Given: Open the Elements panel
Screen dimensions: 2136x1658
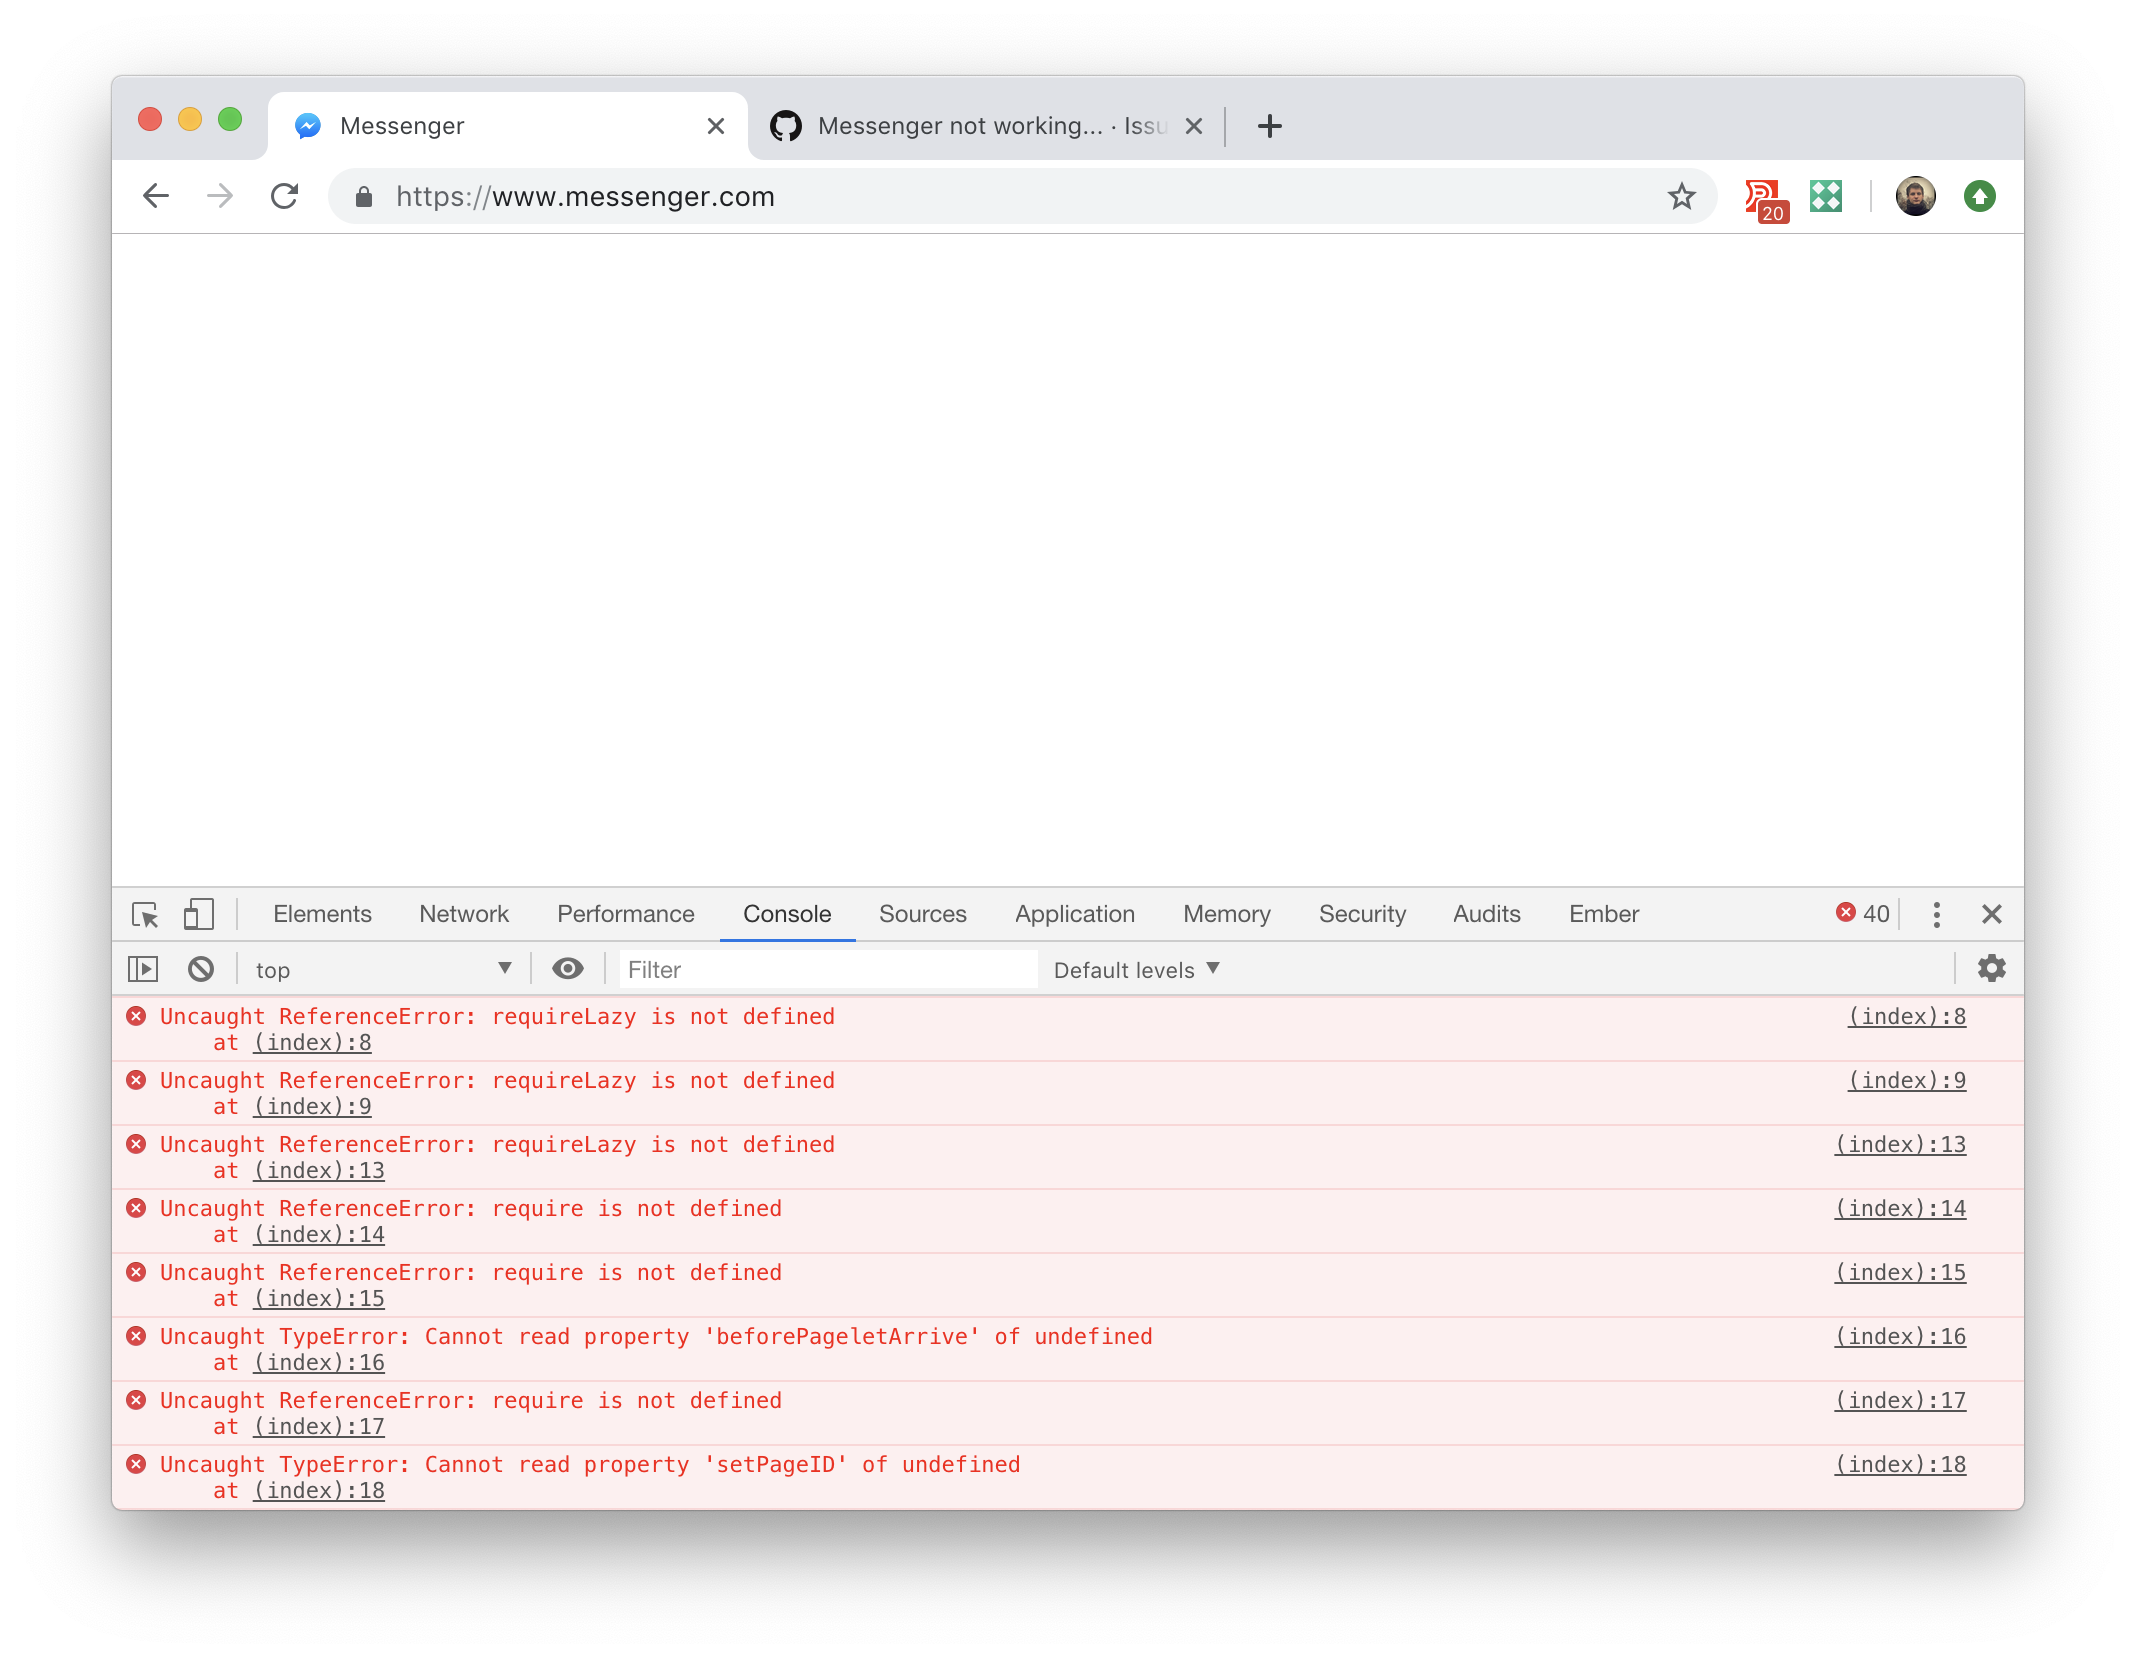Looking at the screenshot, I should pos(322,914).
